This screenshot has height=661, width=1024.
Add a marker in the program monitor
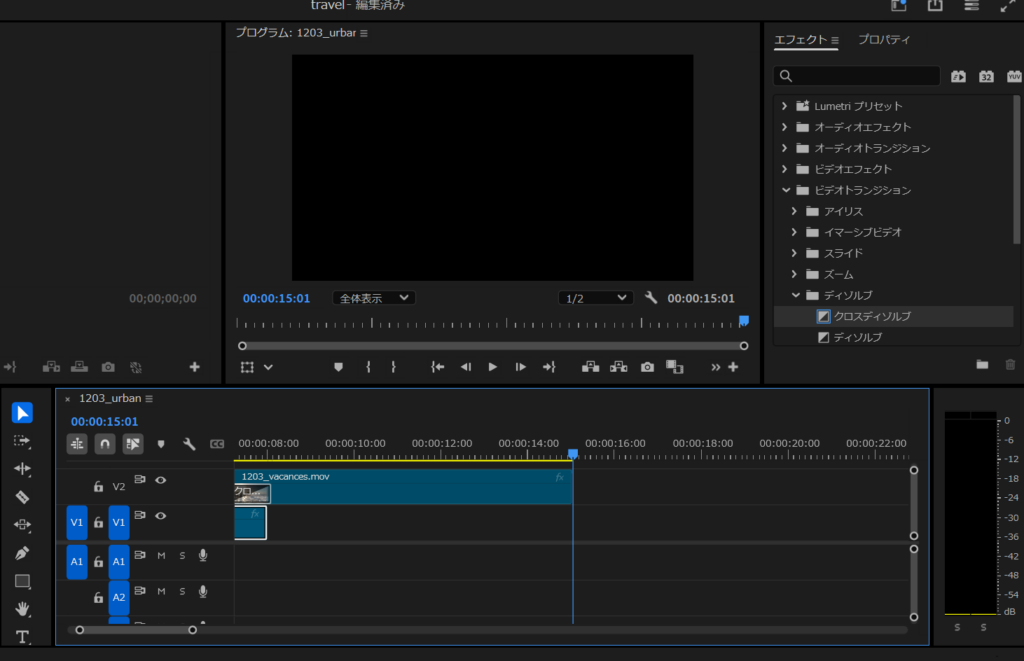pos(338,367)
